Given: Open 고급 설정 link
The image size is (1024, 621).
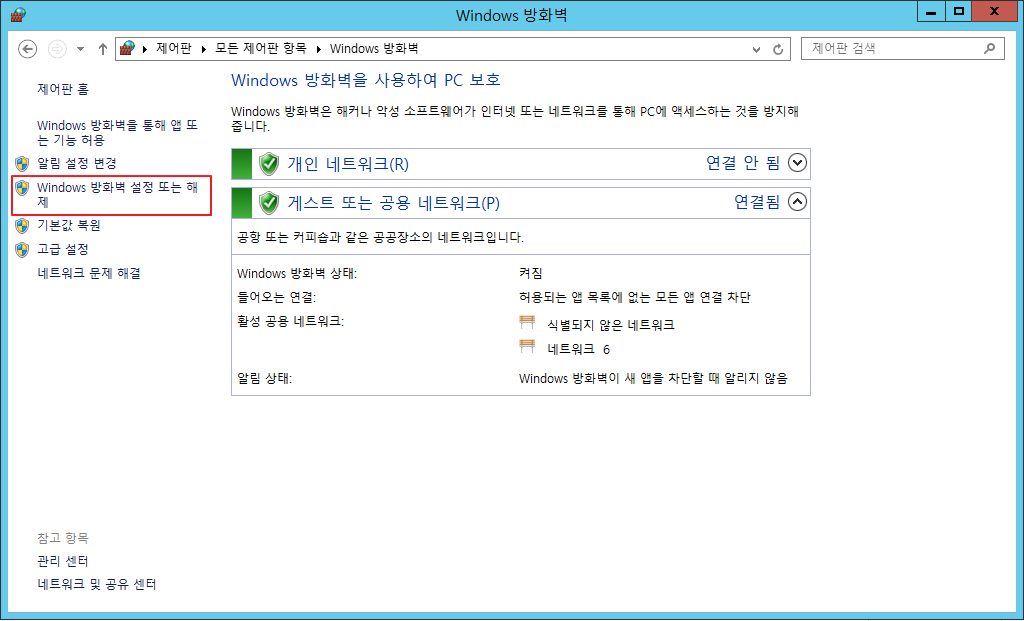Looking at the screenshot, I should coord(63,249).
